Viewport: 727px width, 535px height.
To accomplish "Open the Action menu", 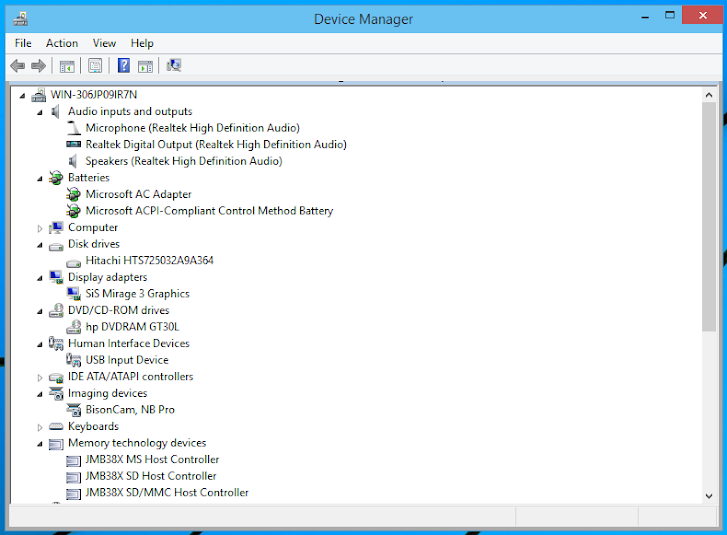I will coord(62,43).
